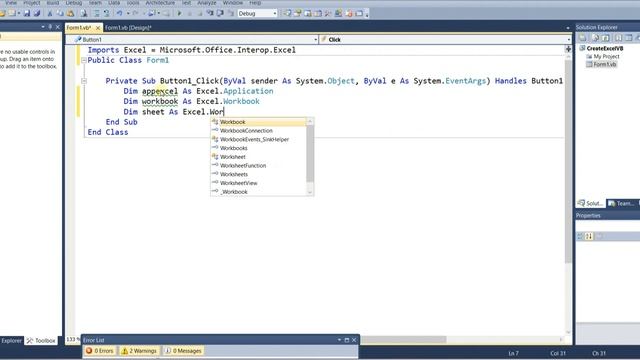This screenshot has height=360, width=640.
Task: Open the active documents list dropdown
Action: pyautogui.click(x=568, y=28)
